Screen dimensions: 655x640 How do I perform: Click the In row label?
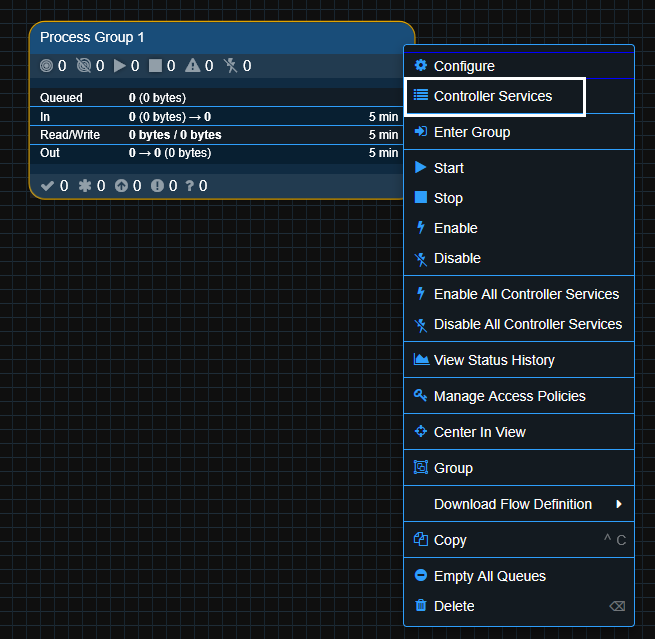(45, 117)
